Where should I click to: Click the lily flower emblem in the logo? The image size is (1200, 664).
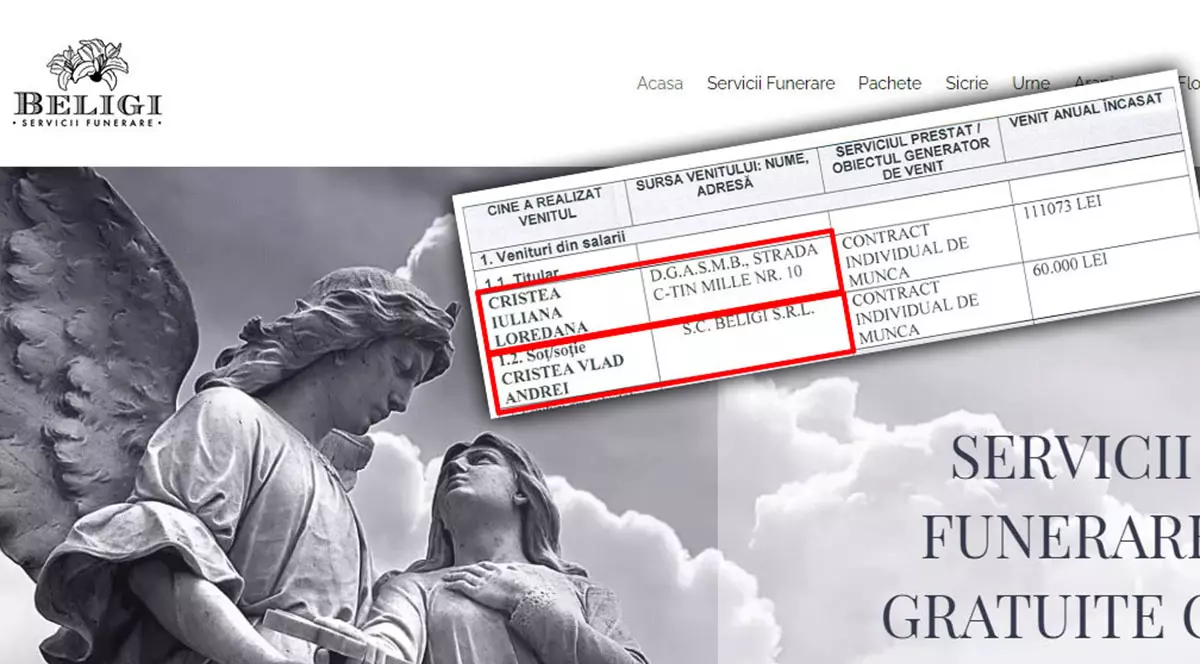[x=88, y=64]
